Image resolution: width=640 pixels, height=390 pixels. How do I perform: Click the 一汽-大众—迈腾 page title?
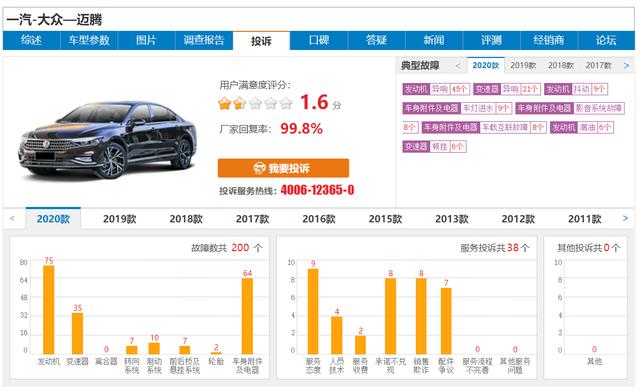click(x=54, y=20)
